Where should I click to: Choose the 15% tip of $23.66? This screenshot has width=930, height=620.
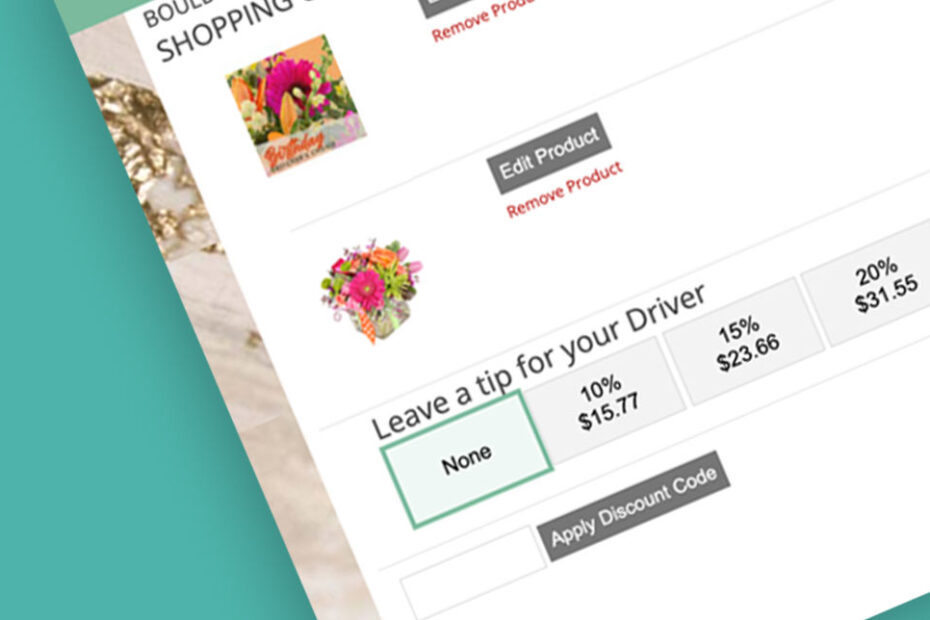coord(744,342)
